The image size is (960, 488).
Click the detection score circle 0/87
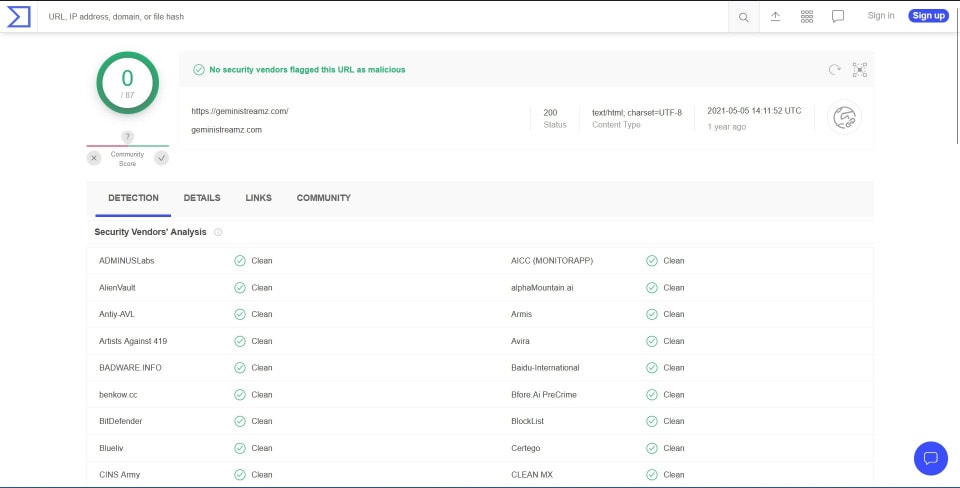coord(127,83)
